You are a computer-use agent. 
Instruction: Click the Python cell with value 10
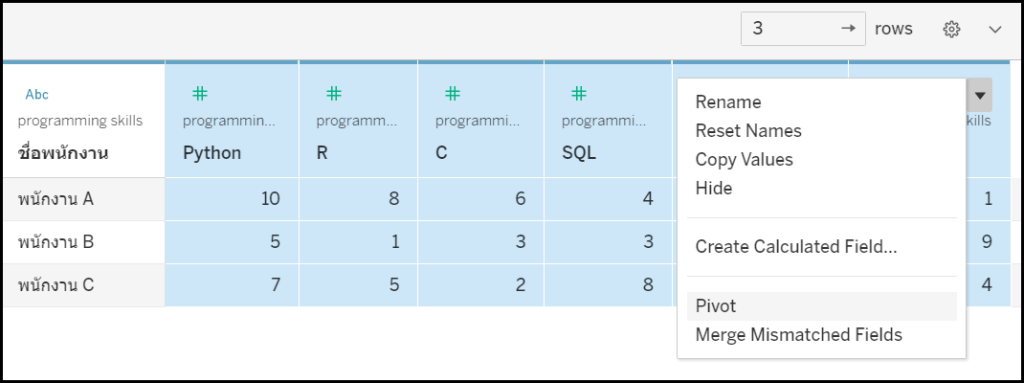(x=232, y=199)
